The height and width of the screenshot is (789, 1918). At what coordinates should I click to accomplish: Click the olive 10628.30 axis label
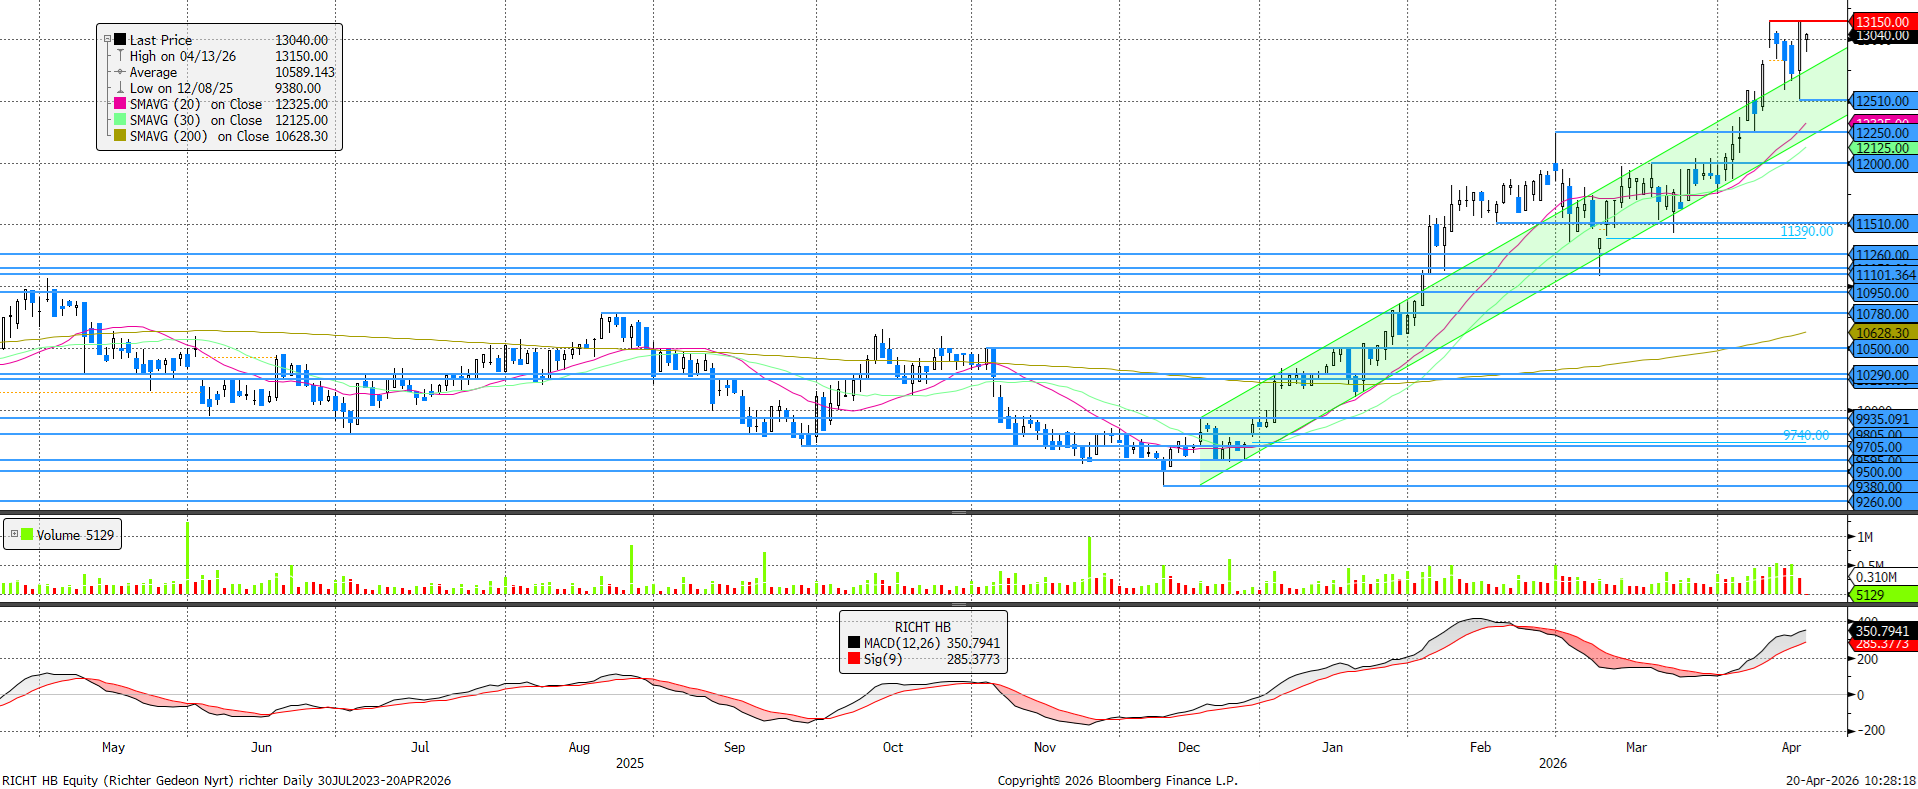click(x=1882, y=333)
